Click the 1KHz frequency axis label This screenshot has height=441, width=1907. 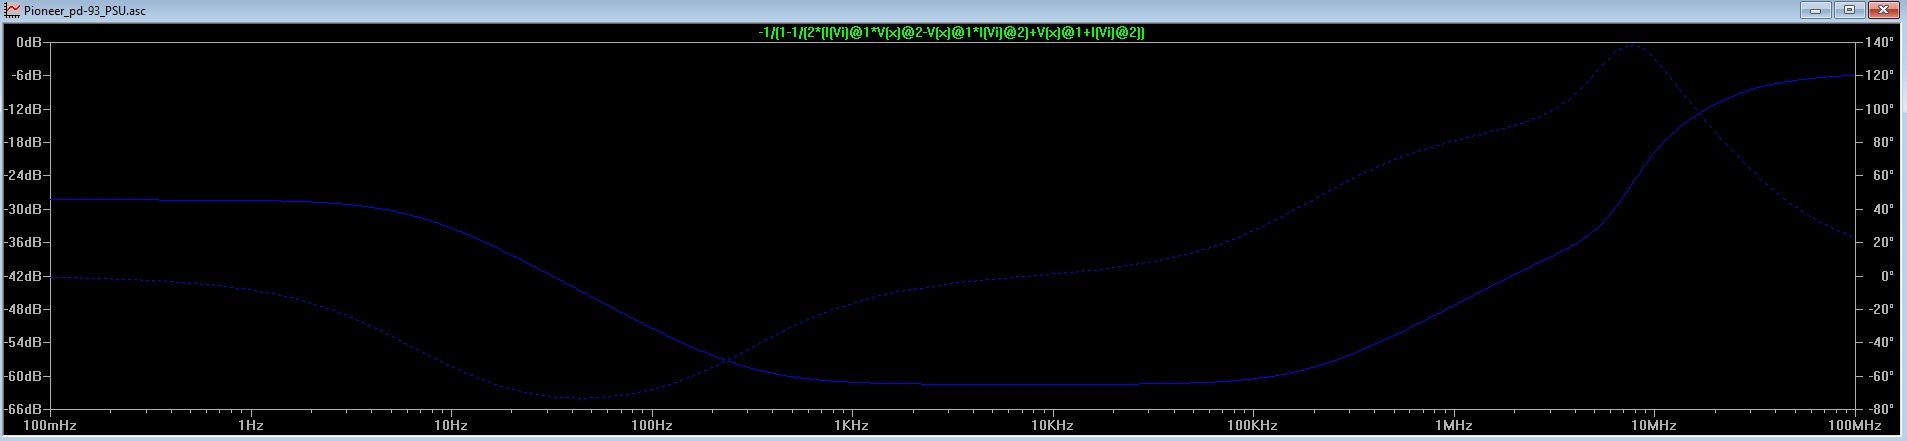tap(851, 426)
